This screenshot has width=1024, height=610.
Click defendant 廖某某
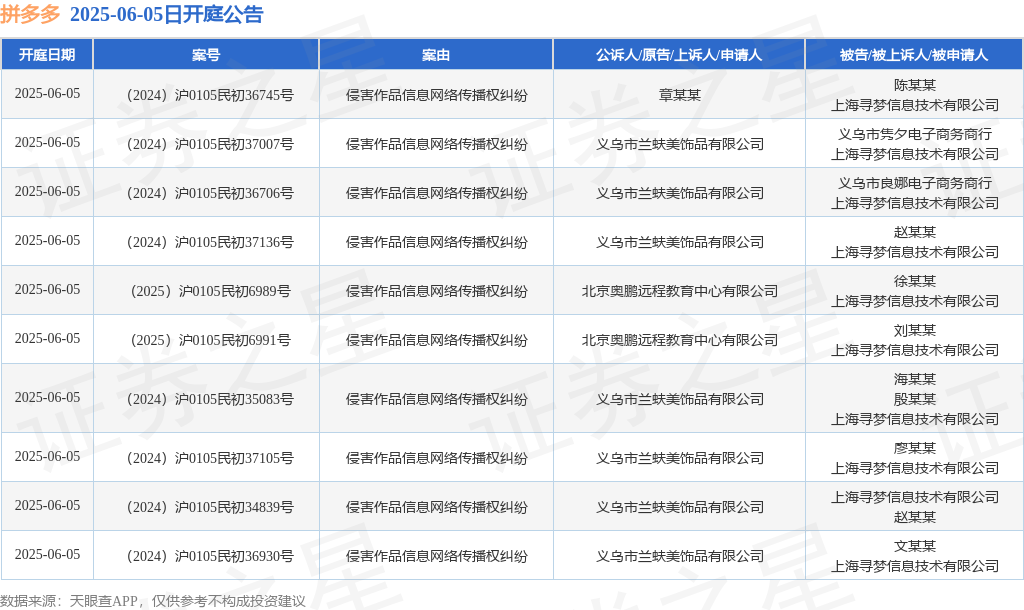[x=914, y=448]
